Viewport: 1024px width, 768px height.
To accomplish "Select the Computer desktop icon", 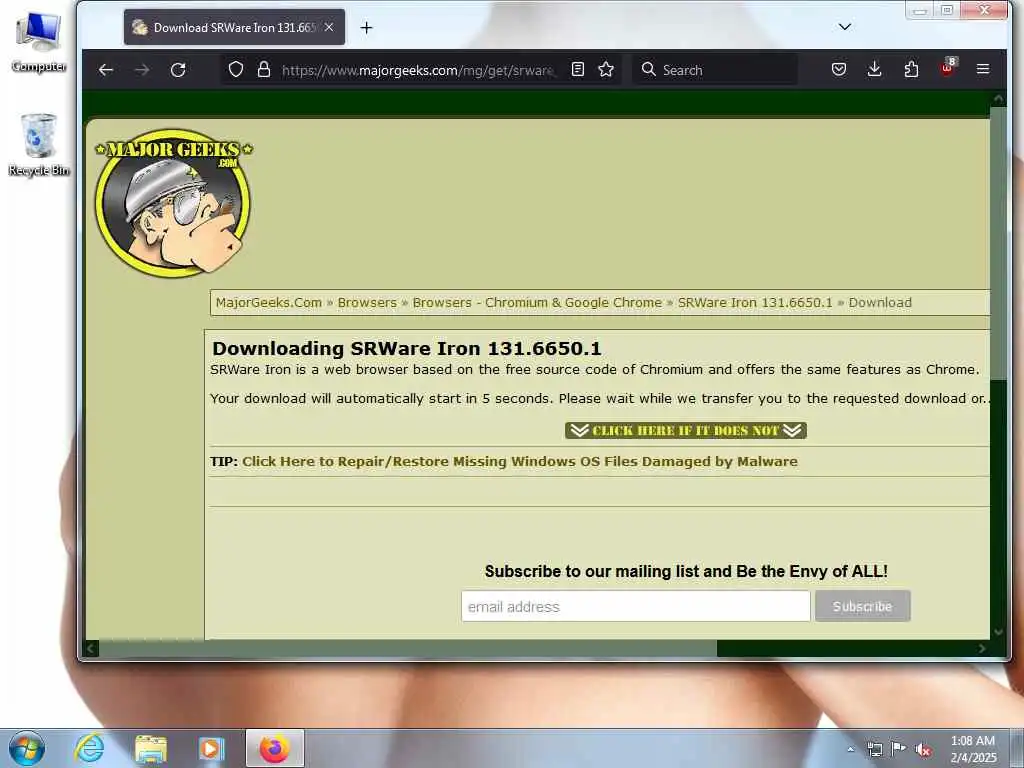I will click(x=39, y=42).
